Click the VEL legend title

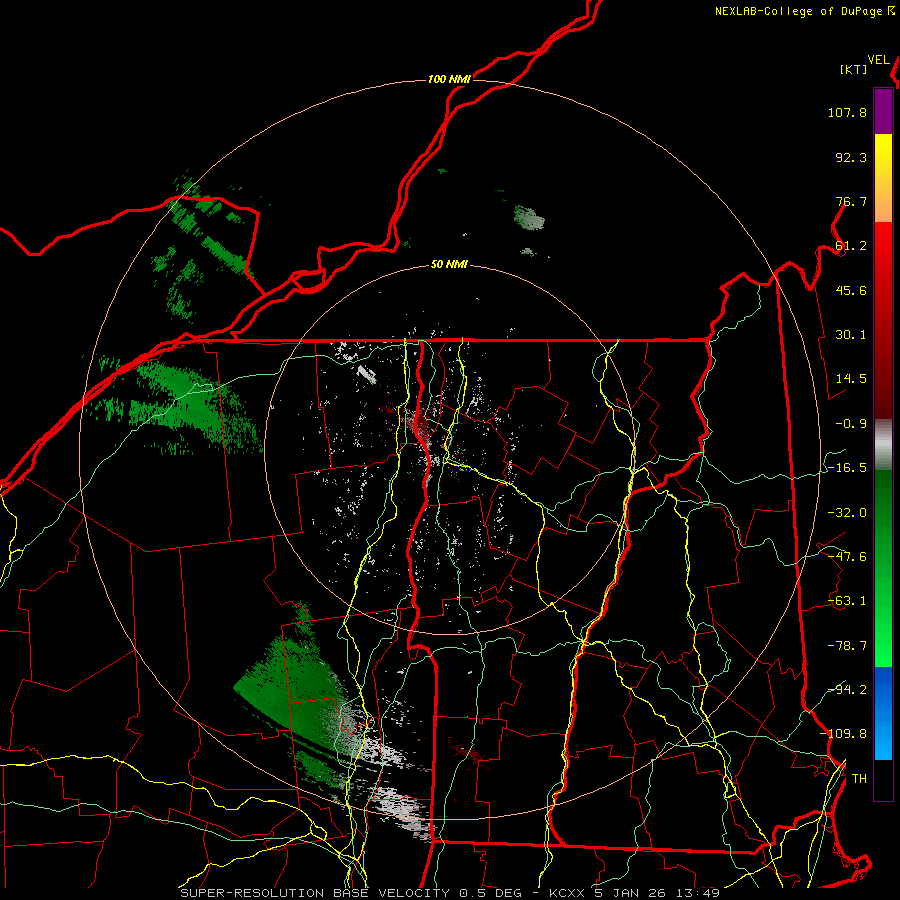point(878,60)
